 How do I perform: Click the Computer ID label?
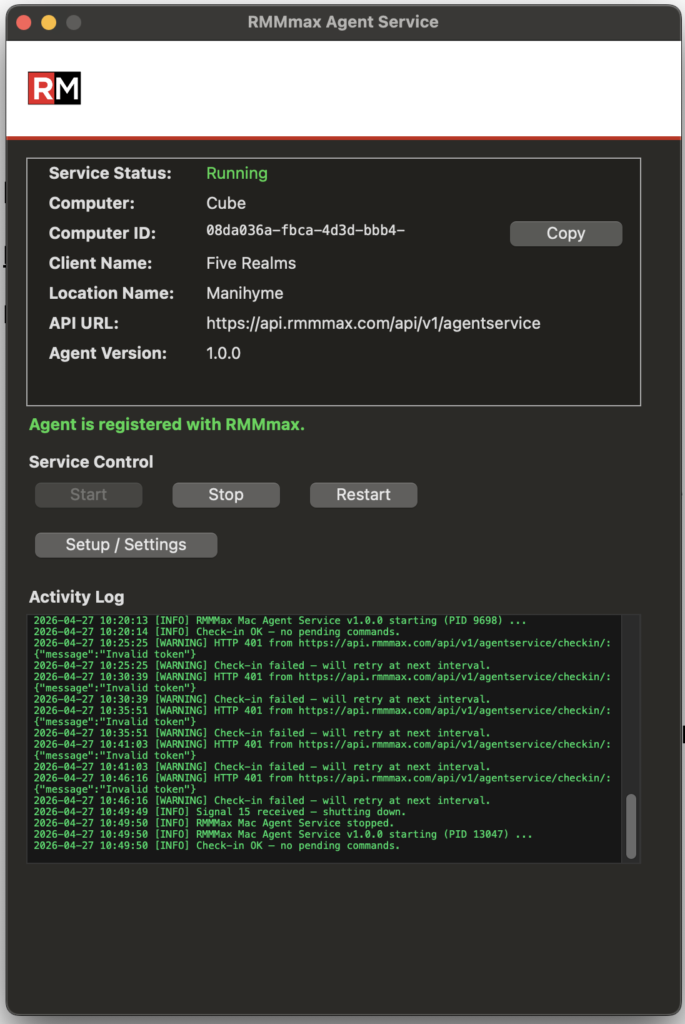pos(103,233)
